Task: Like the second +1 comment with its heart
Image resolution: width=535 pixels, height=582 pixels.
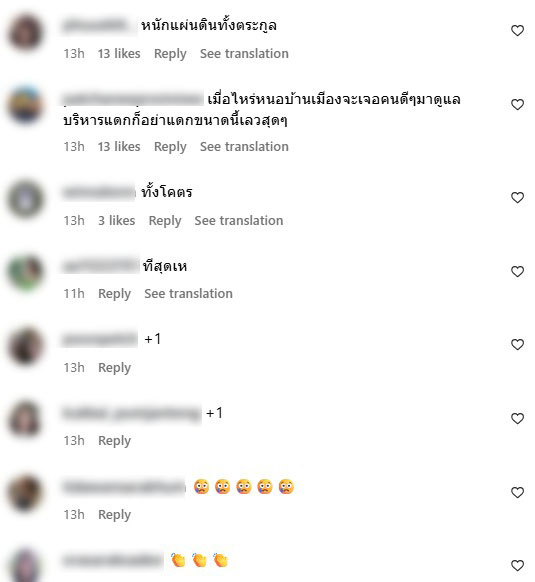Action: [517, 418]
